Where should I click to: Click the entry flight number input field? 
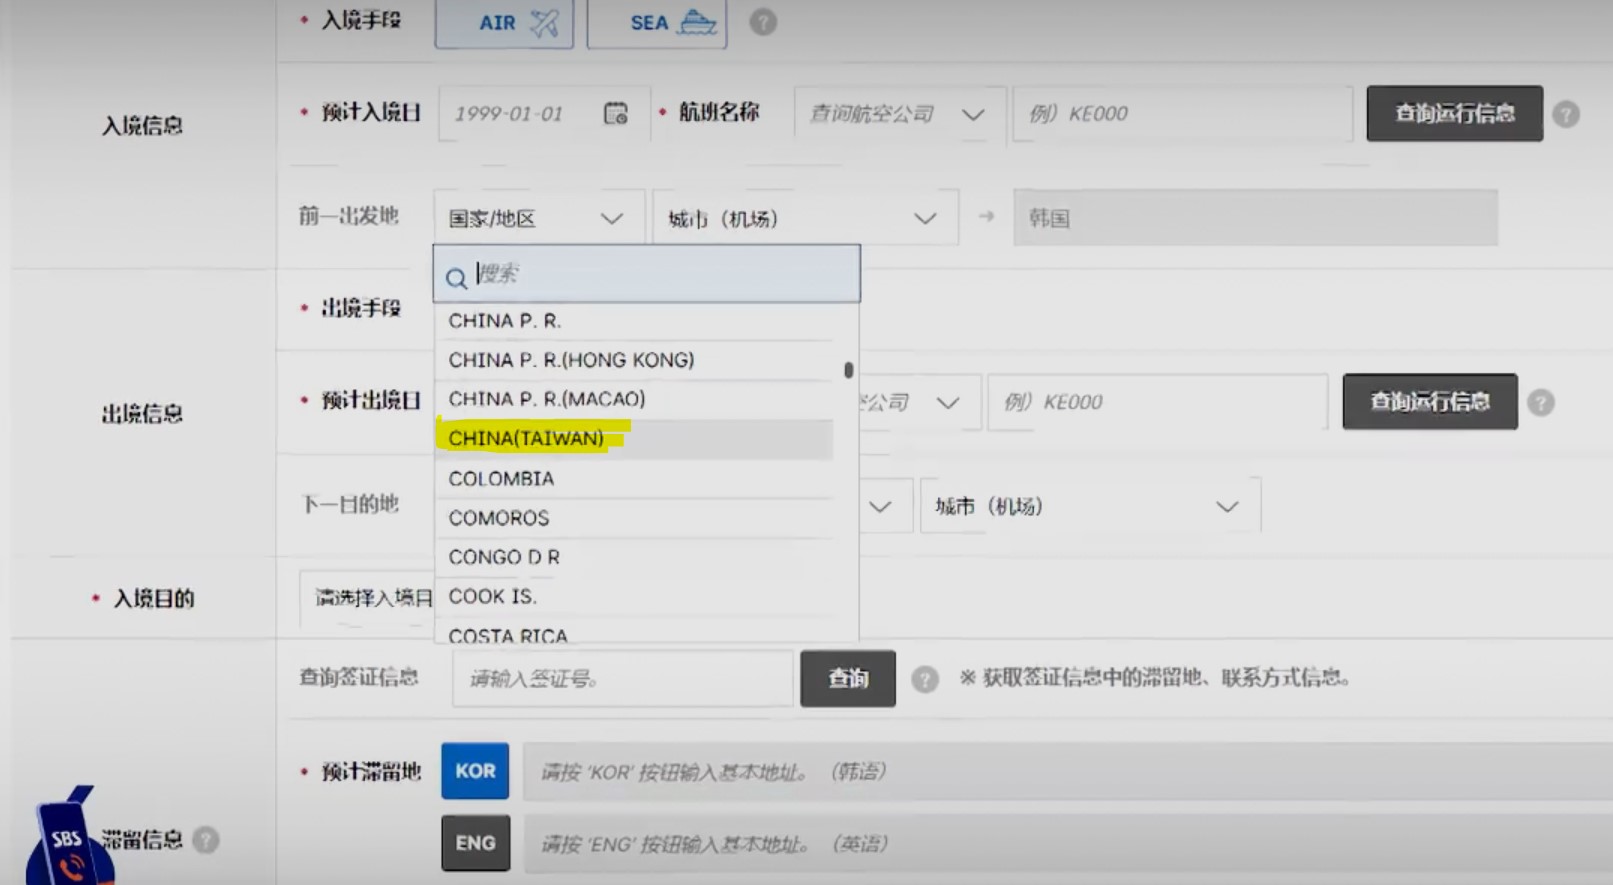[x=1181, y=114]
